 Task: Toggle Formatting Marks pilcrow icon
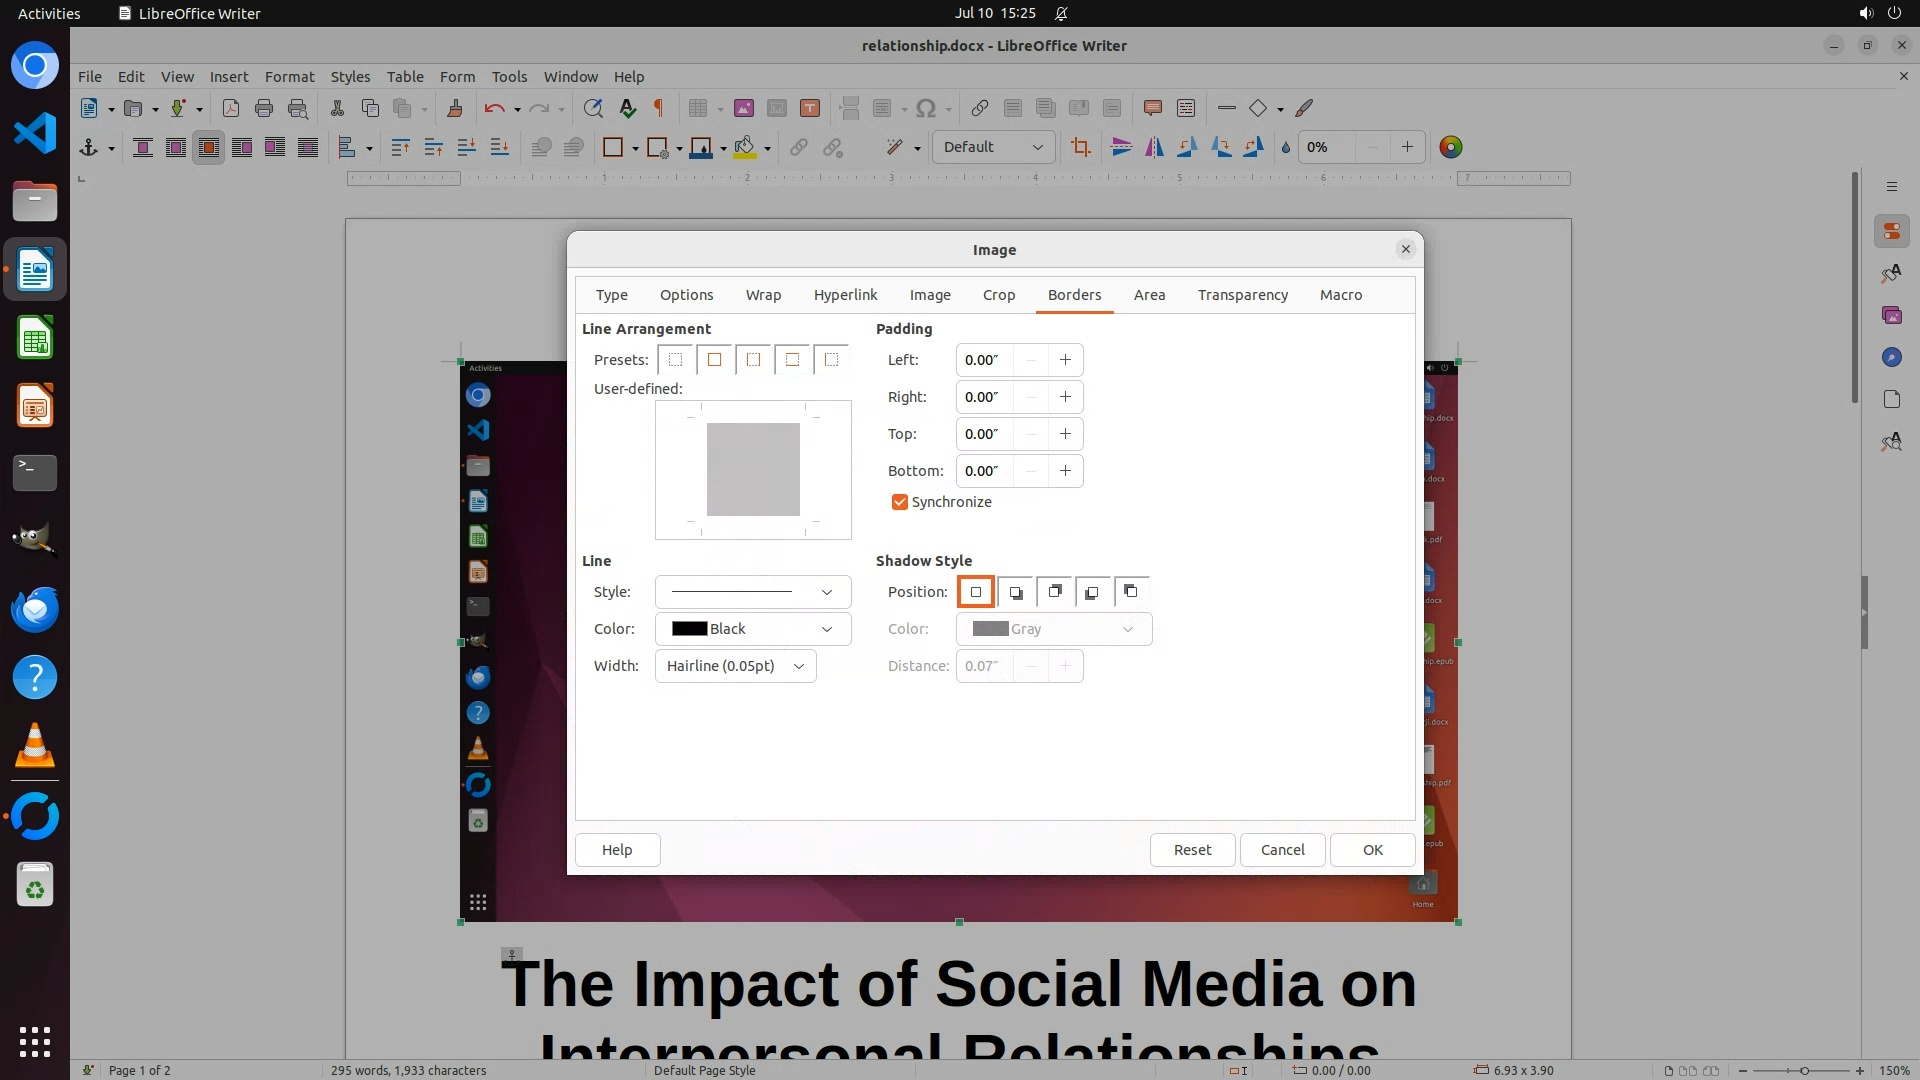659,108
